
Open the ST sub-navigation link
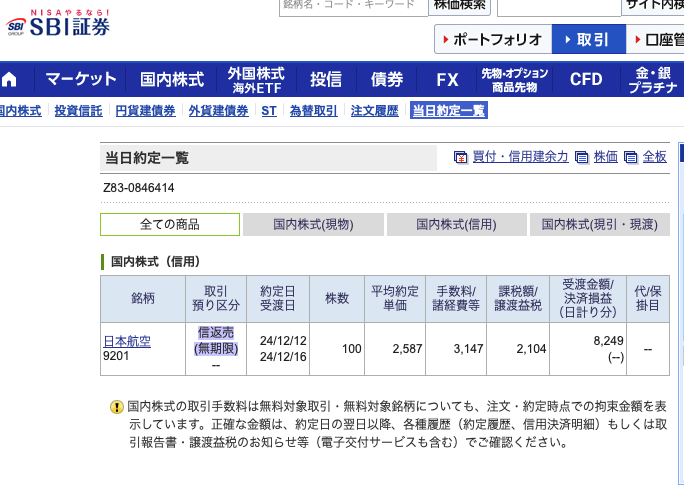coord(269,111)
